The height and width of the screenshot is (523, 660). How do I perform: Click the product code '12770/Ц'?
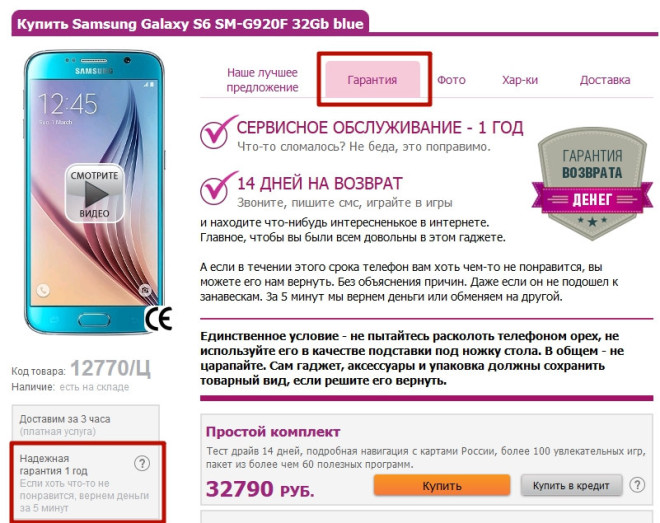(110, 368)
